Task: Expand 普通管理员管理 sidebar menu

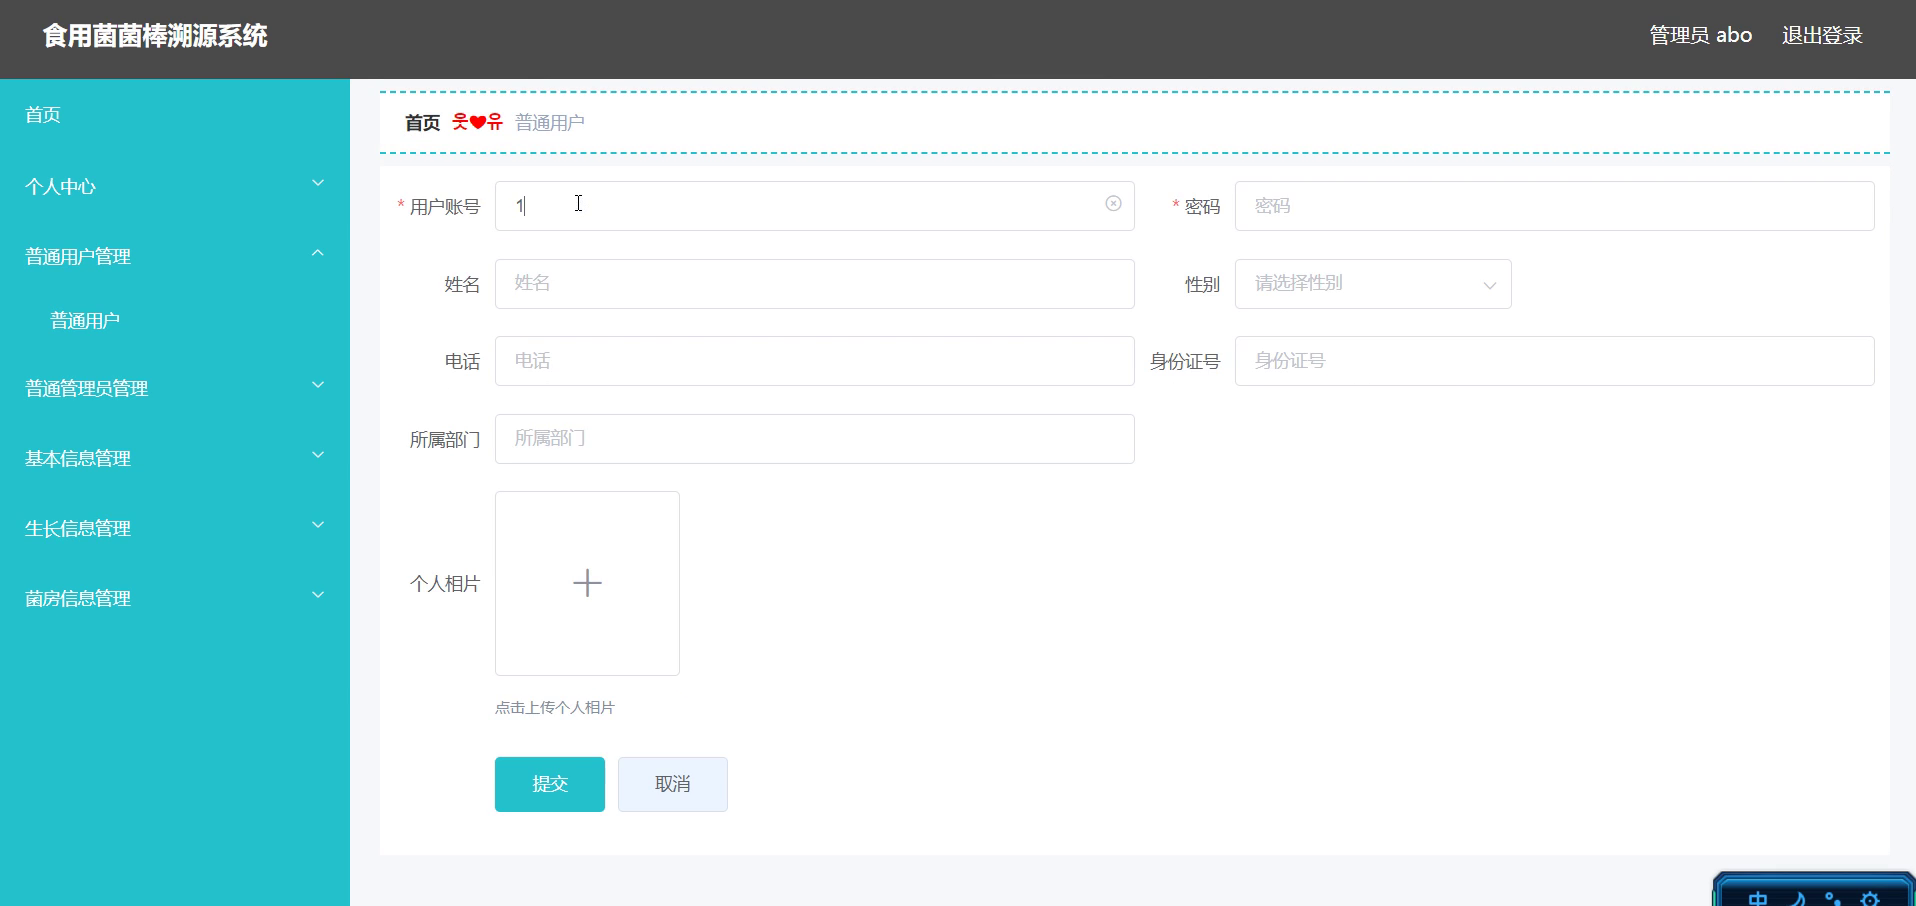Action: [175, 388]
